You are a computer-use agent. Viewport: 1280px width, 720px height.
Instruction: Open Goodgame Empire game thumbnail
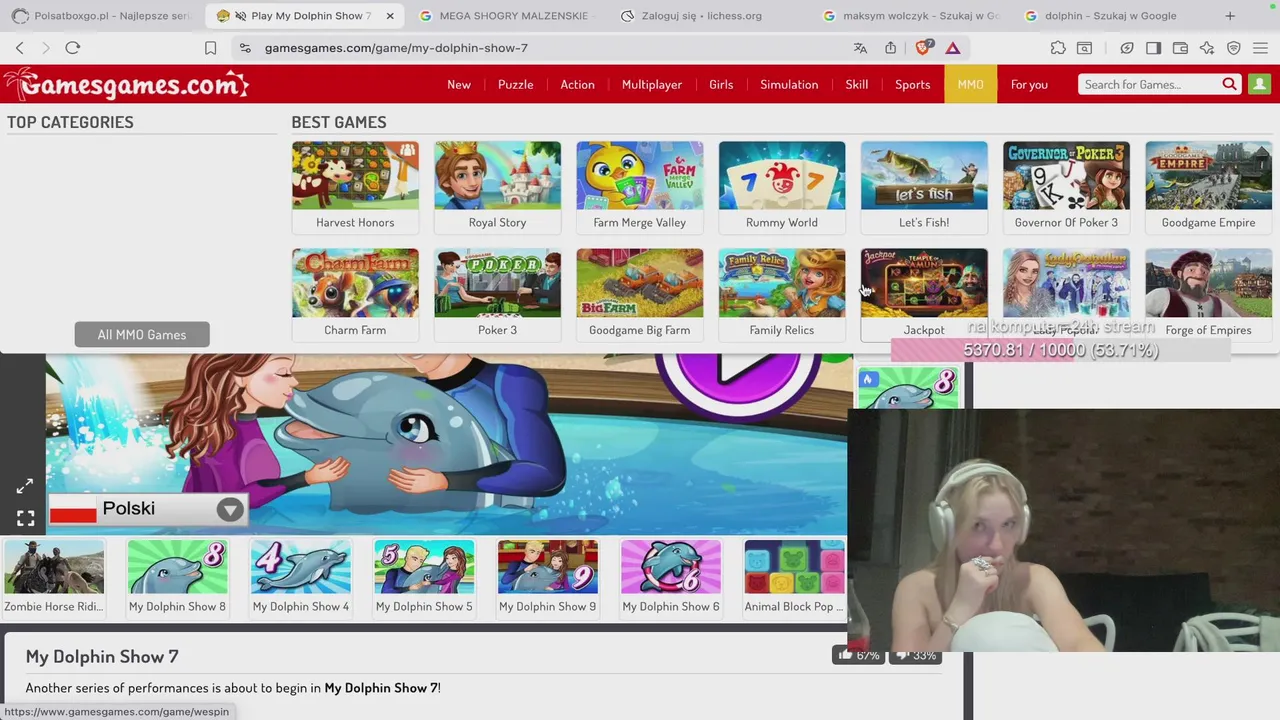(x=1208, y=187)
